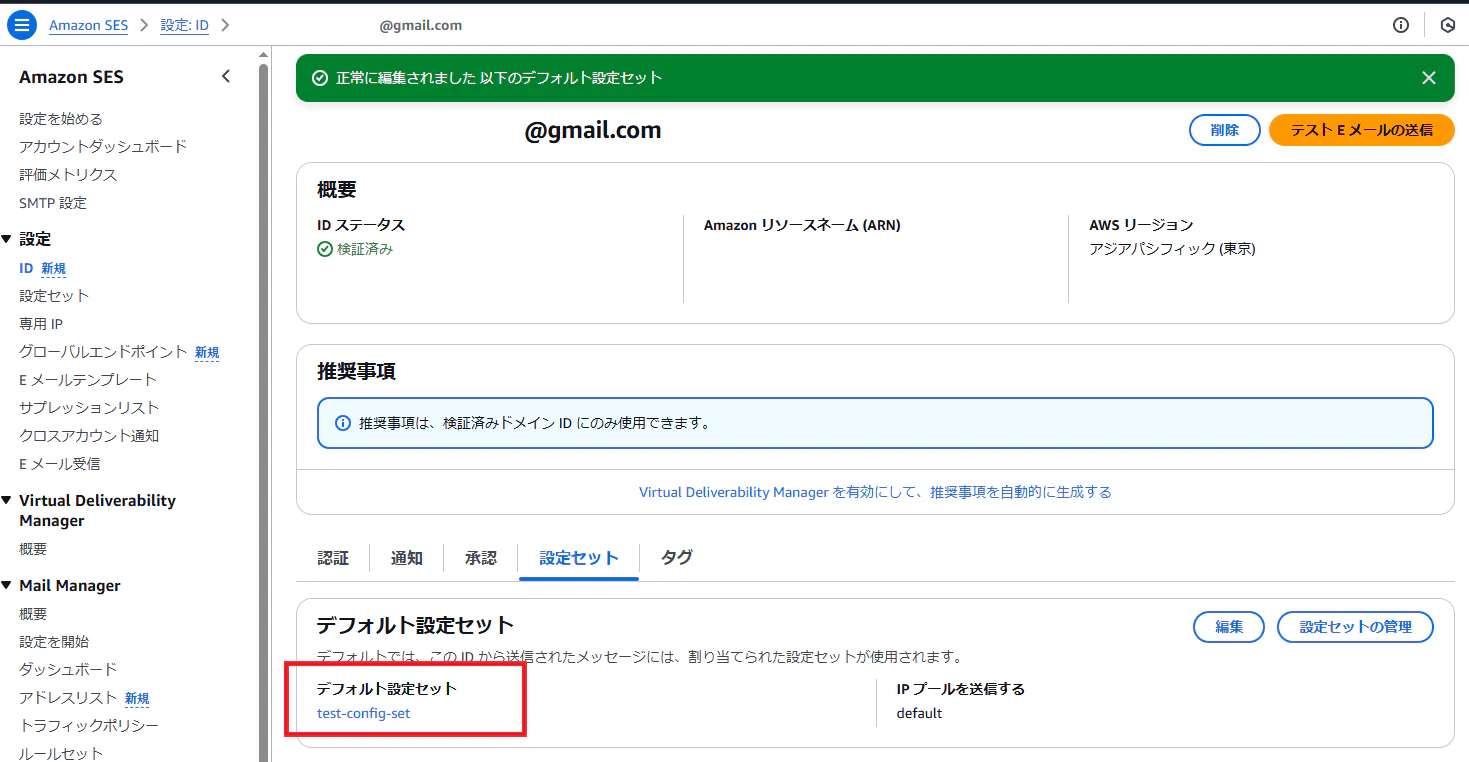1469x762 pixels.
Task: Click the success checkmark icon in banner
Action: click(320, 78)
